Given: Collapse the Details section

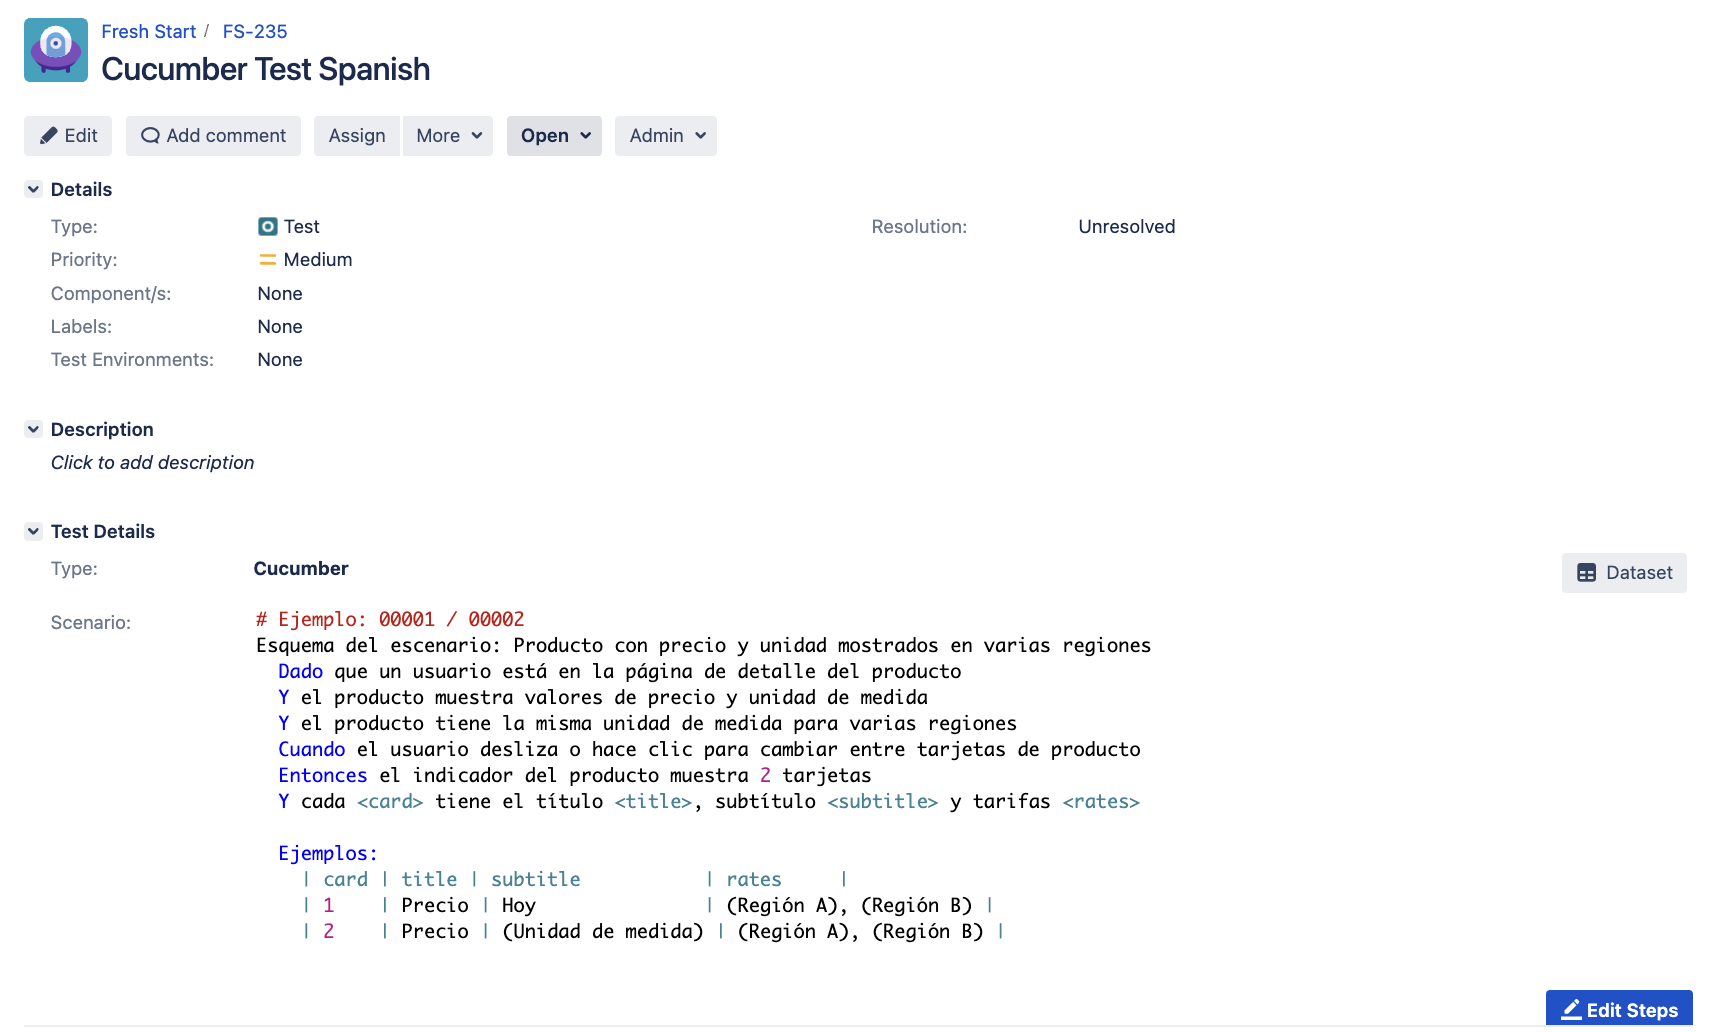Looking at the screenshot, I should (x=33, y=190).
